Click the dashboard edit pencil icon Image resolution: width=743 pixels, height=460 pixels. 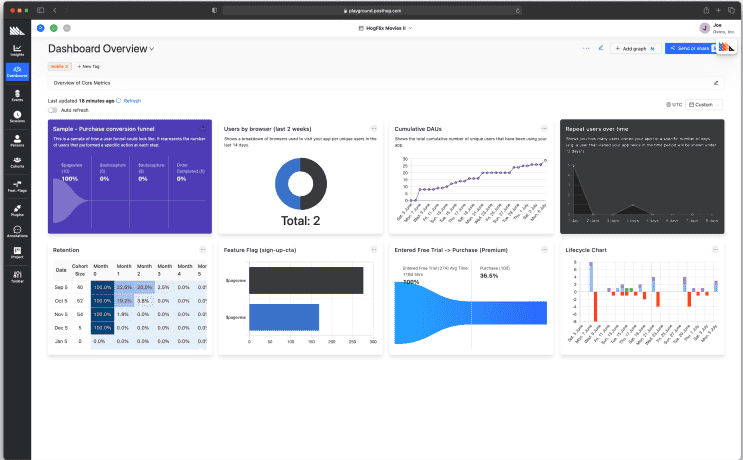coord(601,48)
